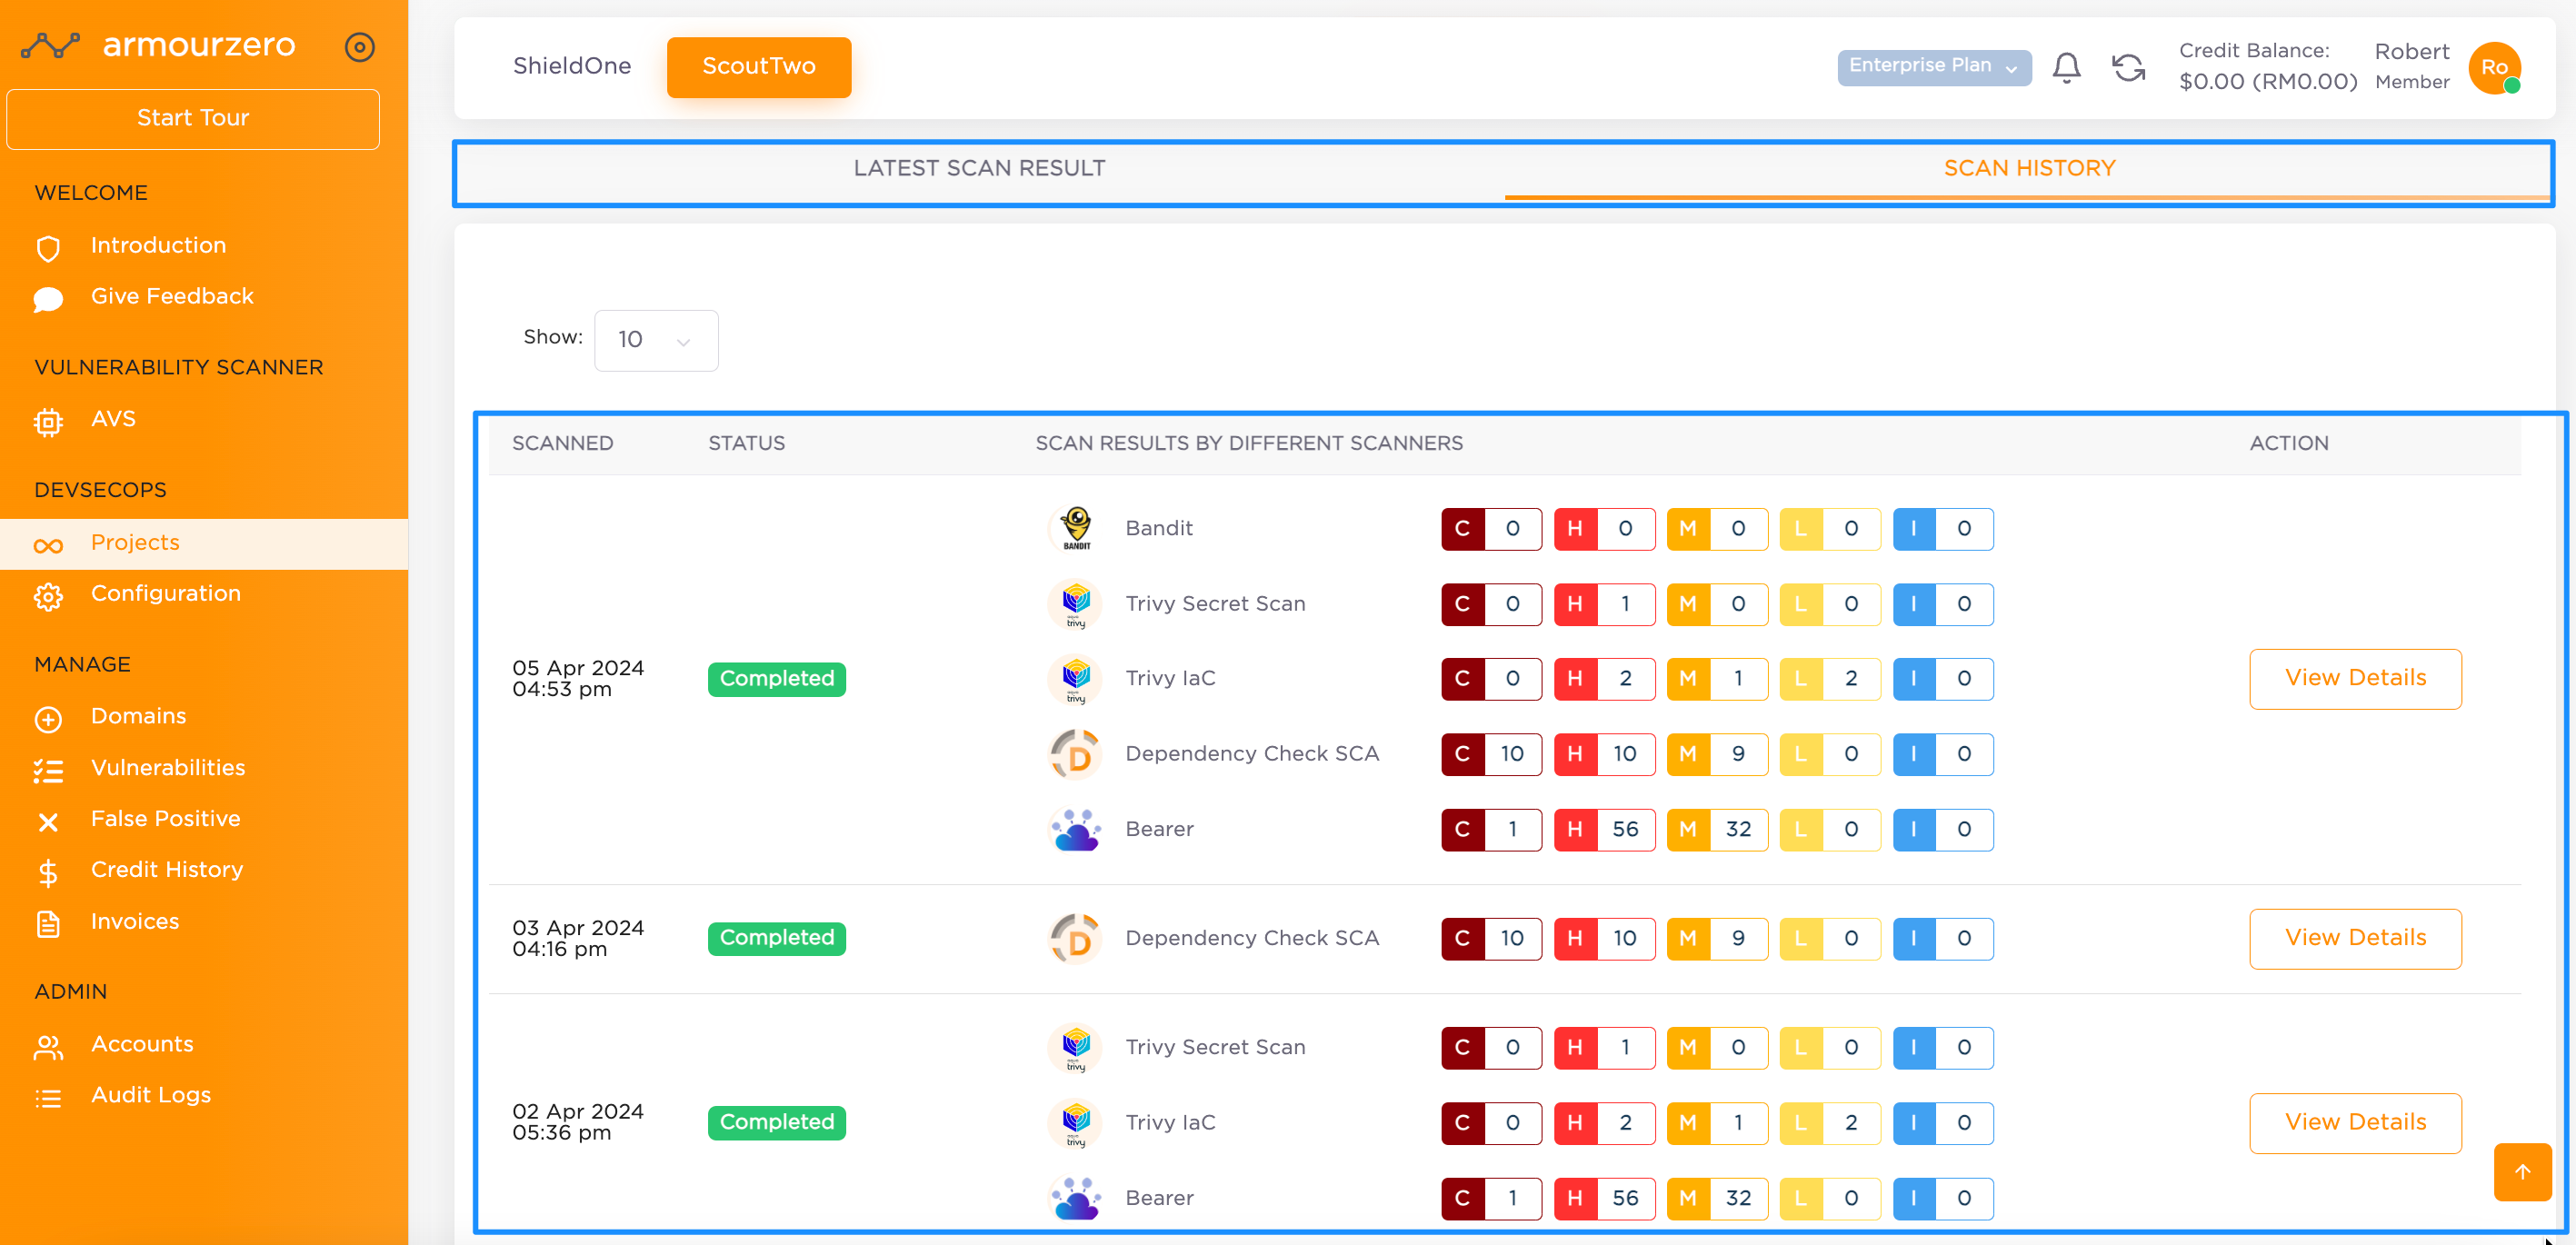Click the Start Tour button
Screen dimensions: 2576x1245
pos(192,118)
